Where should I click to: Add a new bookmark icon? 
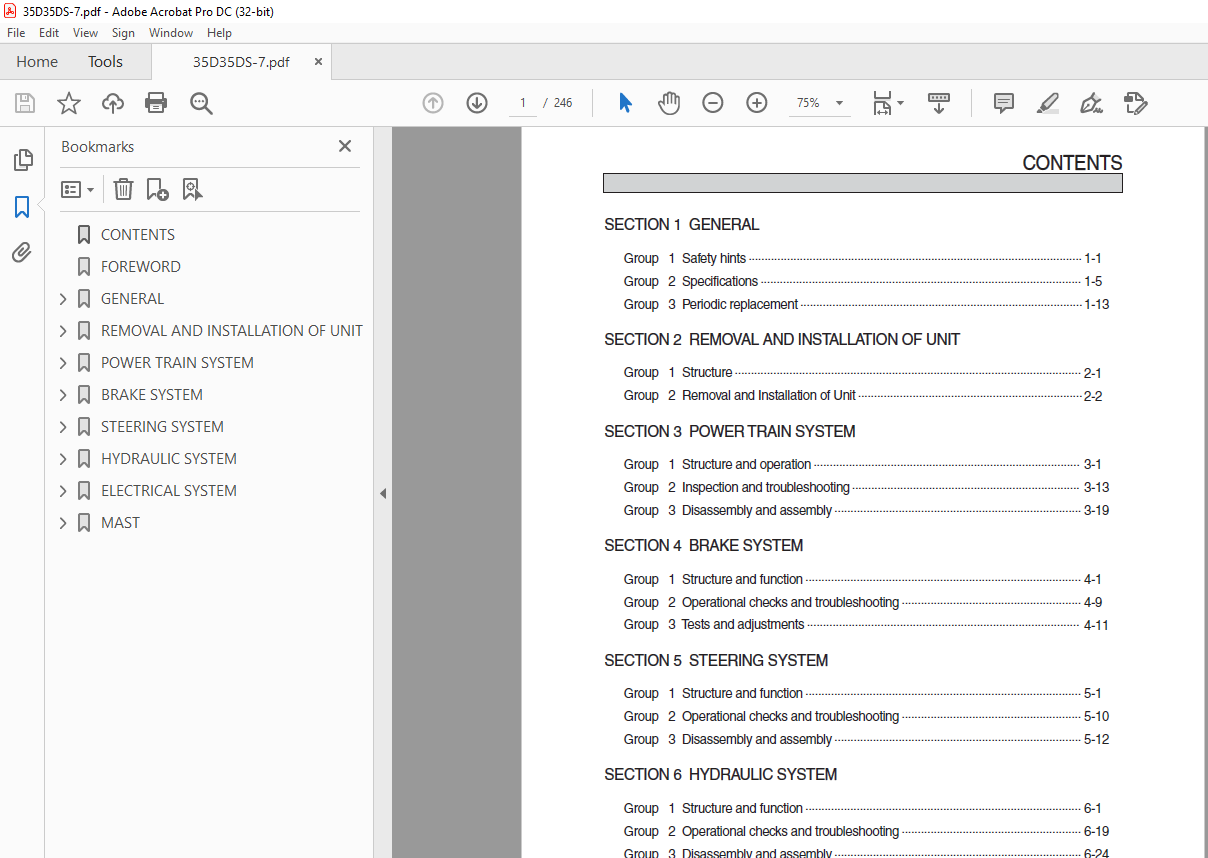pyautogui.click(x=157, y=189)
